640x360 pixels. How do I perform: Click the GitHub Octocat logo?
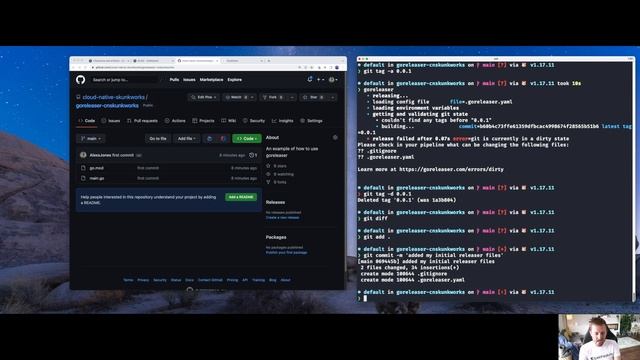tap(80, 80)
